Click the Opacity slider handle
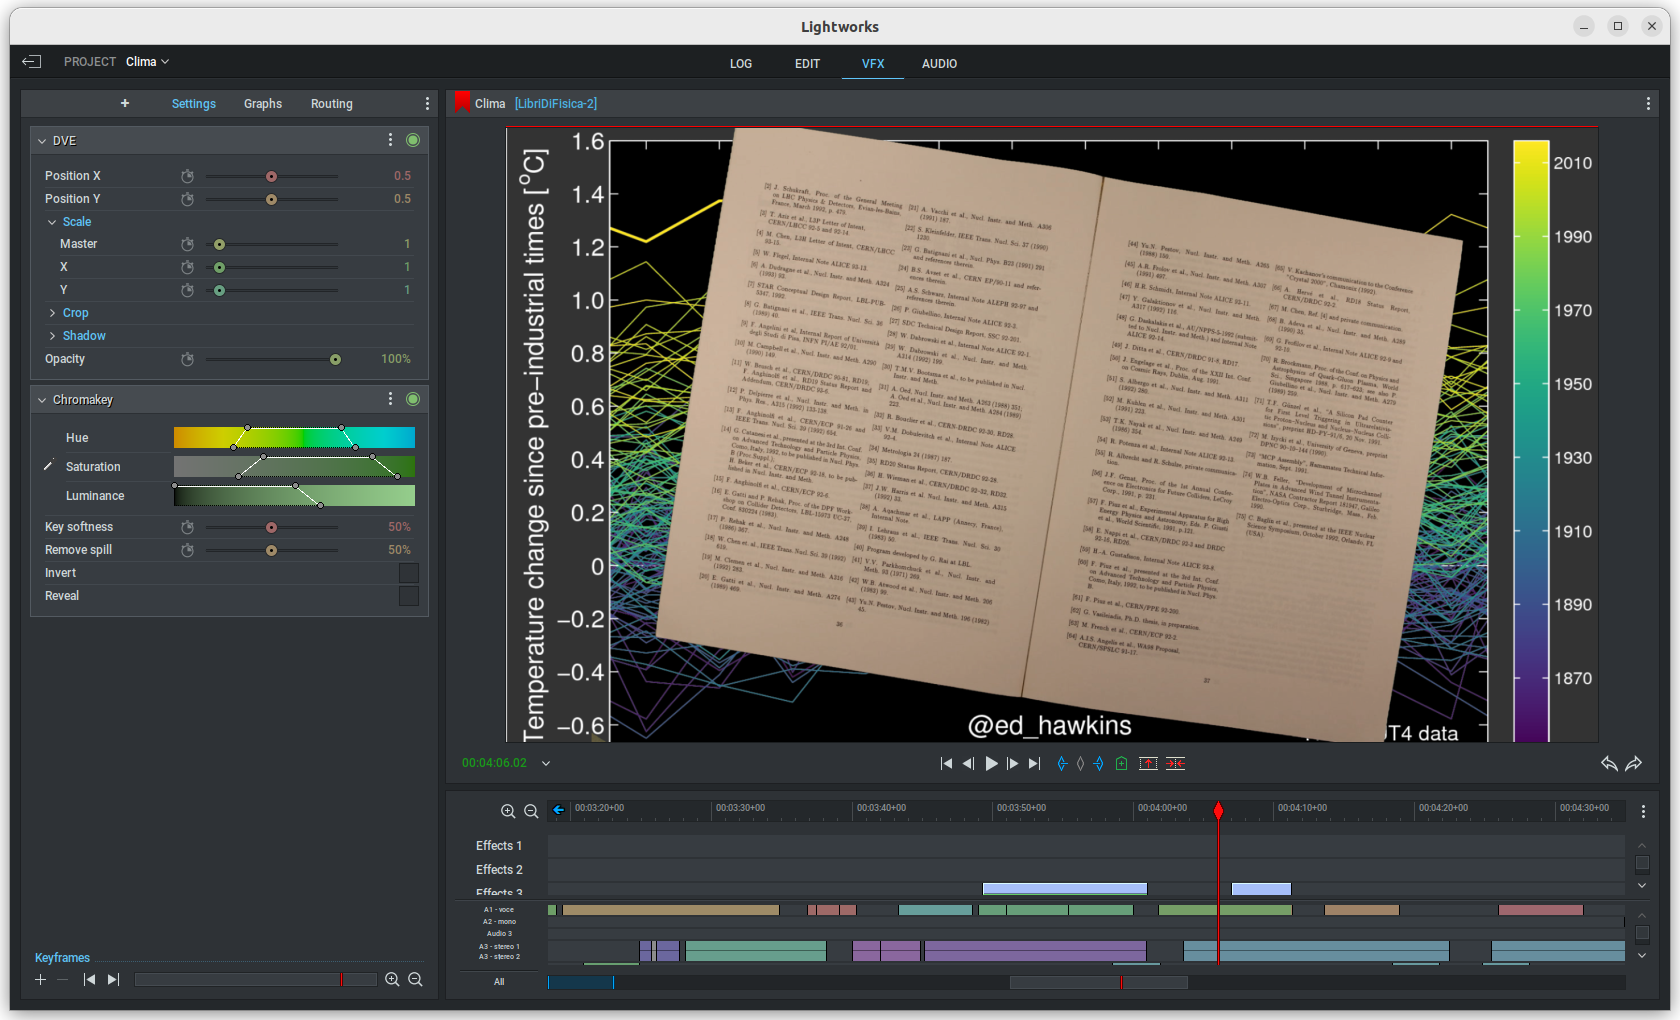Viewport: 1680px width, 1020px height. (x=335, y=359)
